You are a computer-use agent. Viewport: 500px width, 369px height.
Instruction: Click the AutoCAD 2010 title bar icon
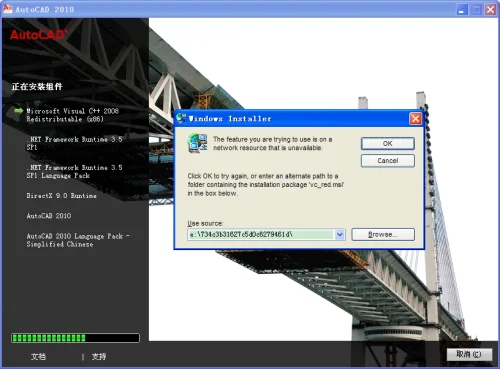[8, 9]
